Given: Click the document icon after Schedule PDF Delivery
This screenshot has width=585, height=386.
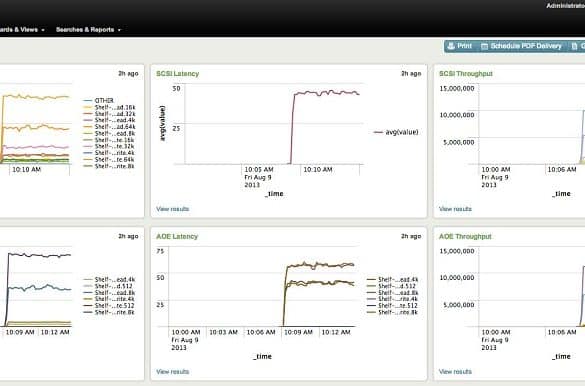Looking at the screenshot, I should point(574,46).
